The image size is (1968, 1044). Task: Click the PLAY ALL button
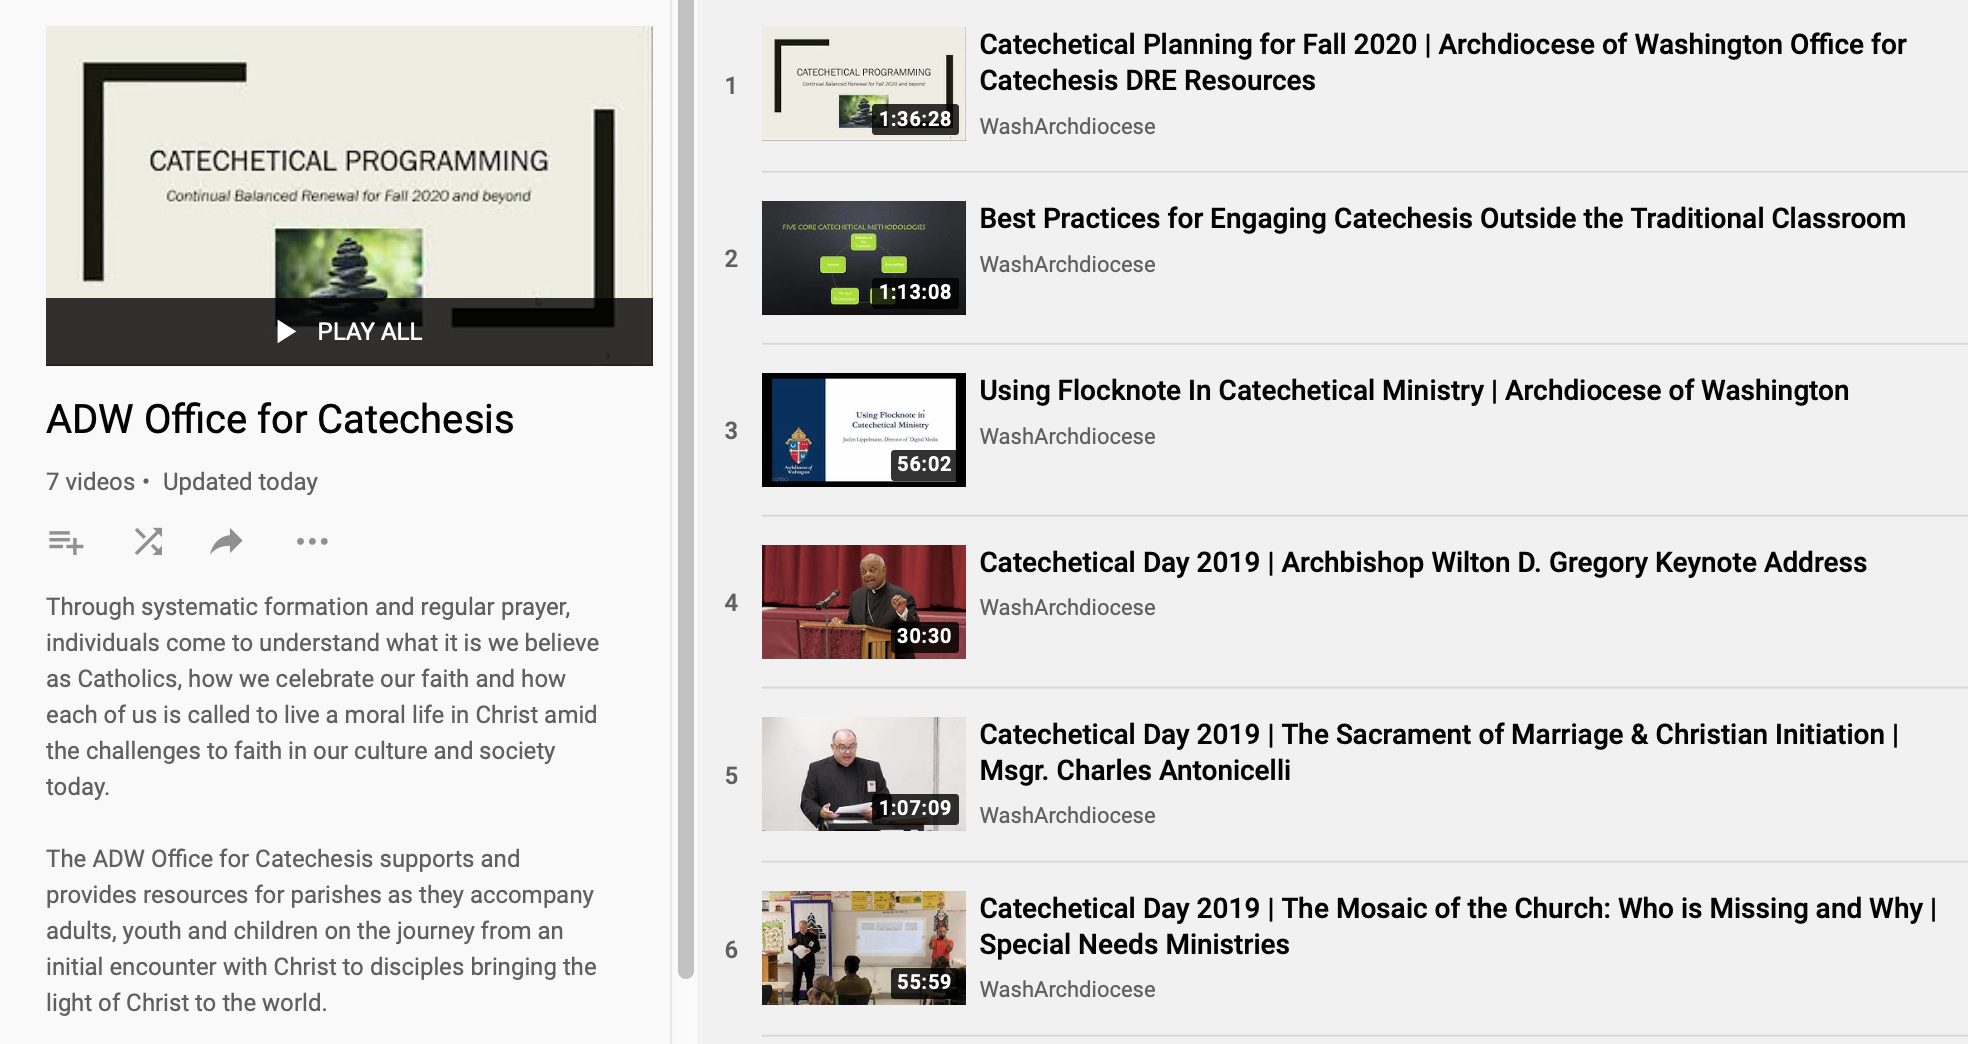[349, 332]
